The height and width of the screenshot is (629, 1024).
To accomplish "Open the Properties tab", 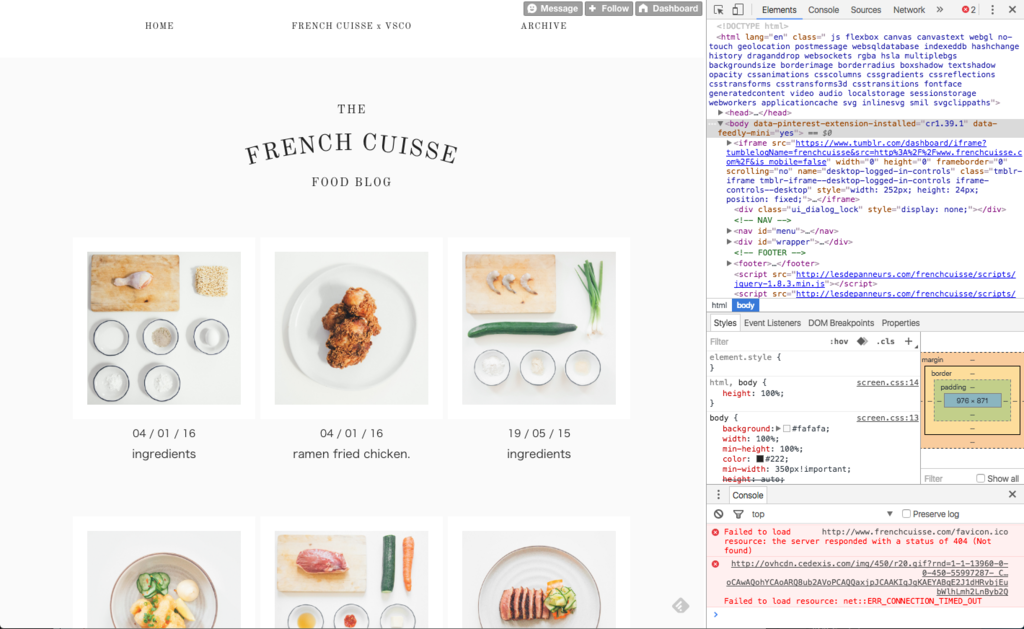I will 900,323.
